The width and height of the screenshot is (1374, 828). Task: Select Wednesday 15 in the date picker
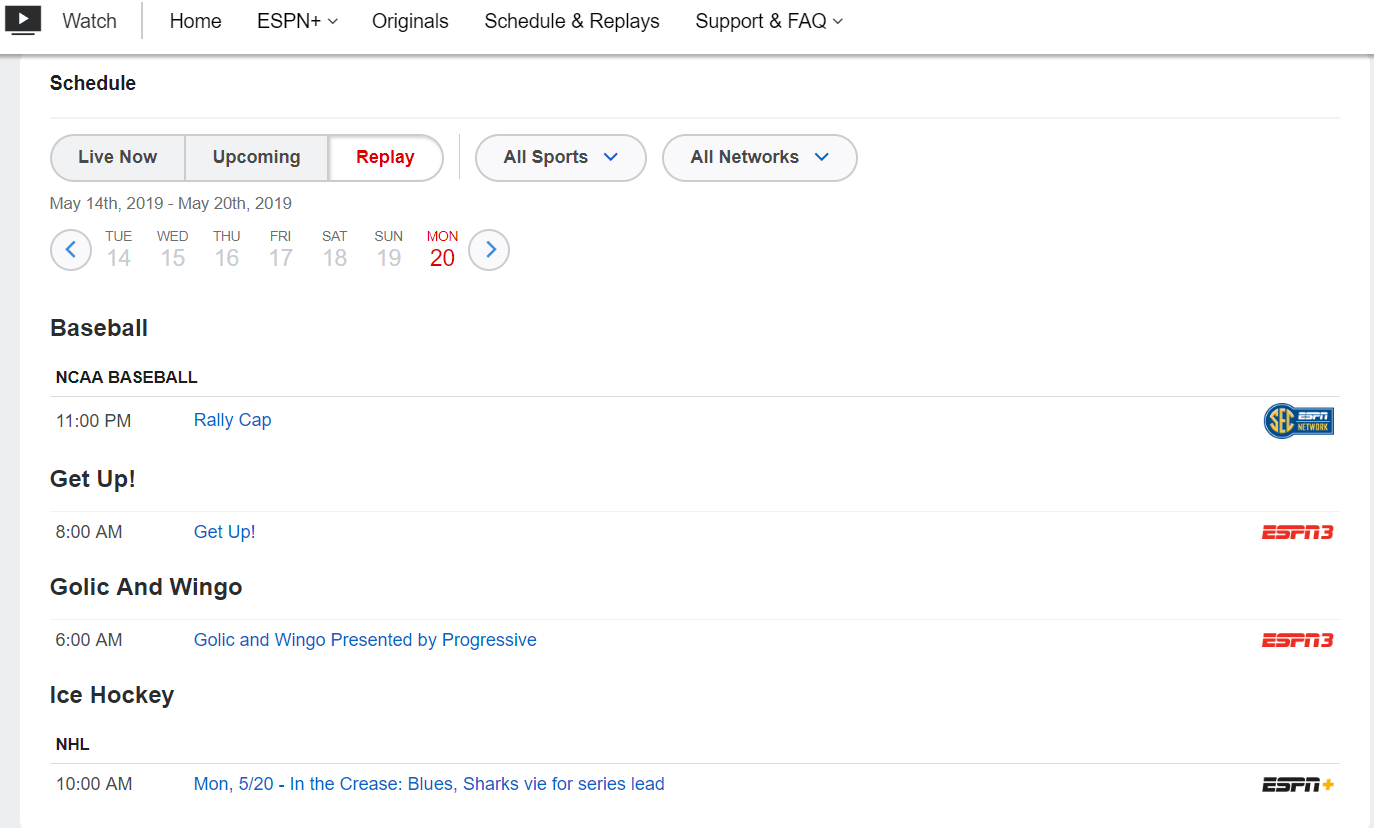(x=173, y=250)
